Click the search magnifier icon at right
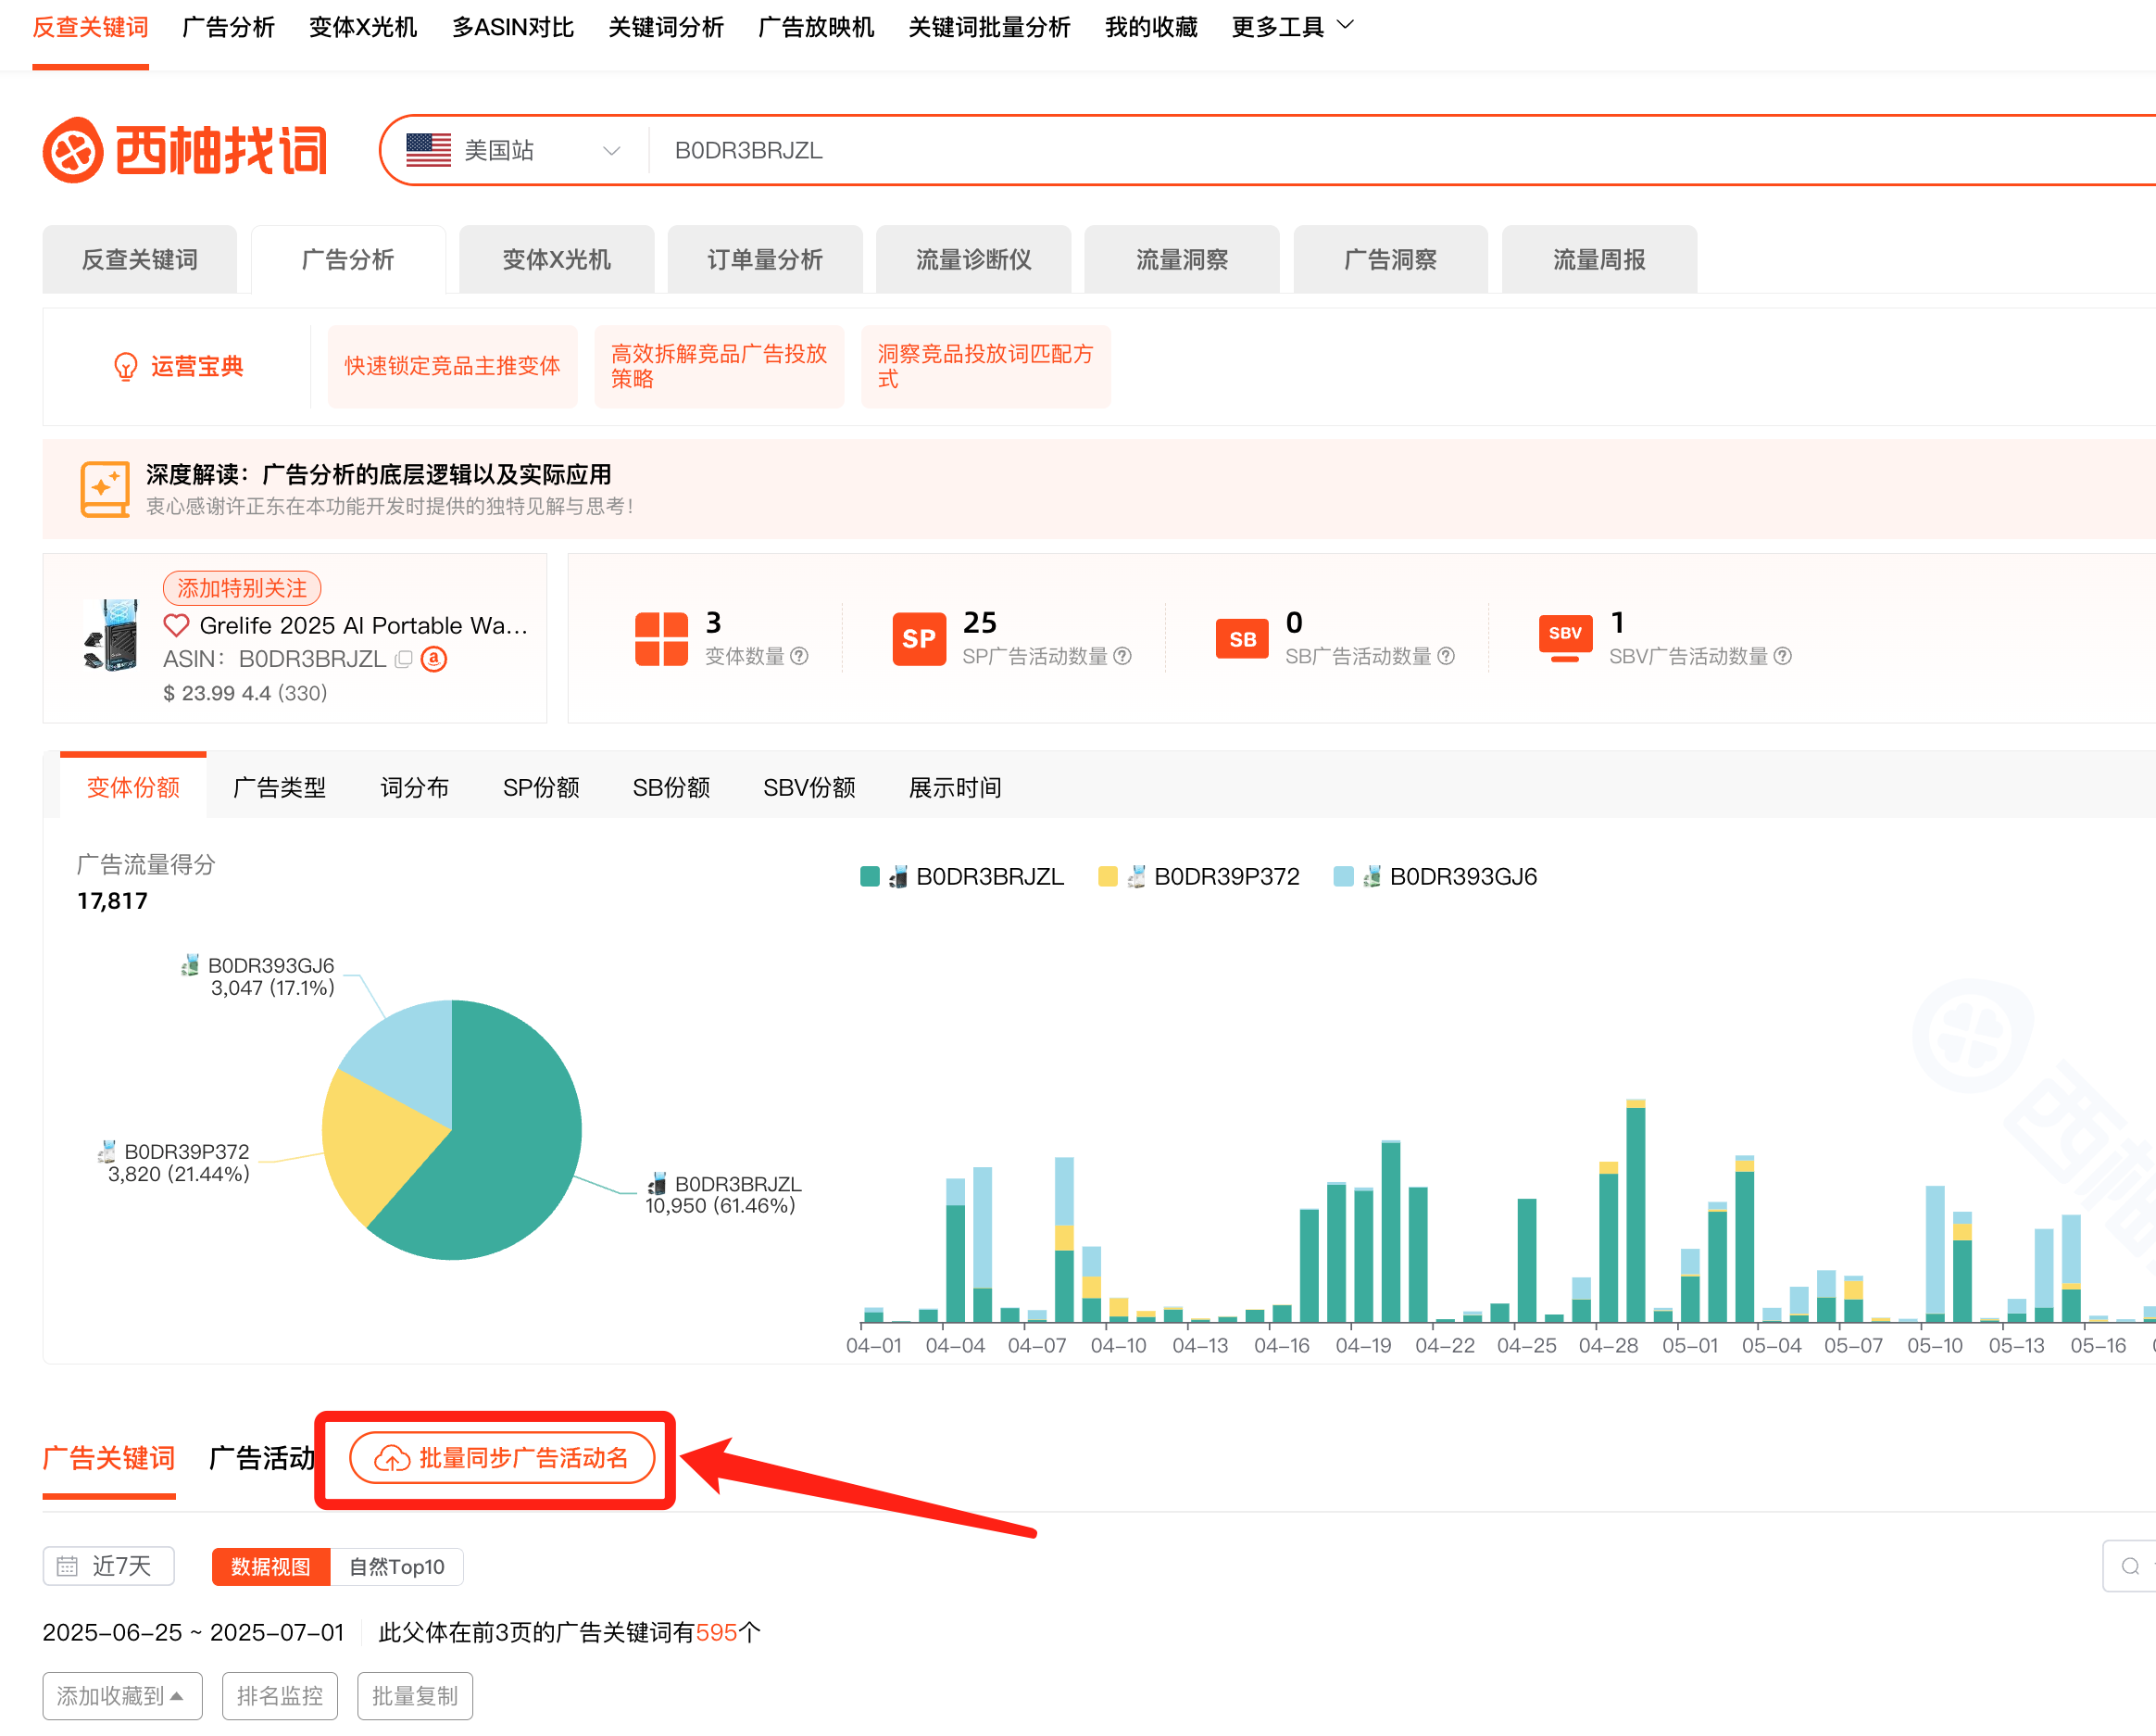The height and width of the screenshot is (1736, 2156). (2130, 1566)
